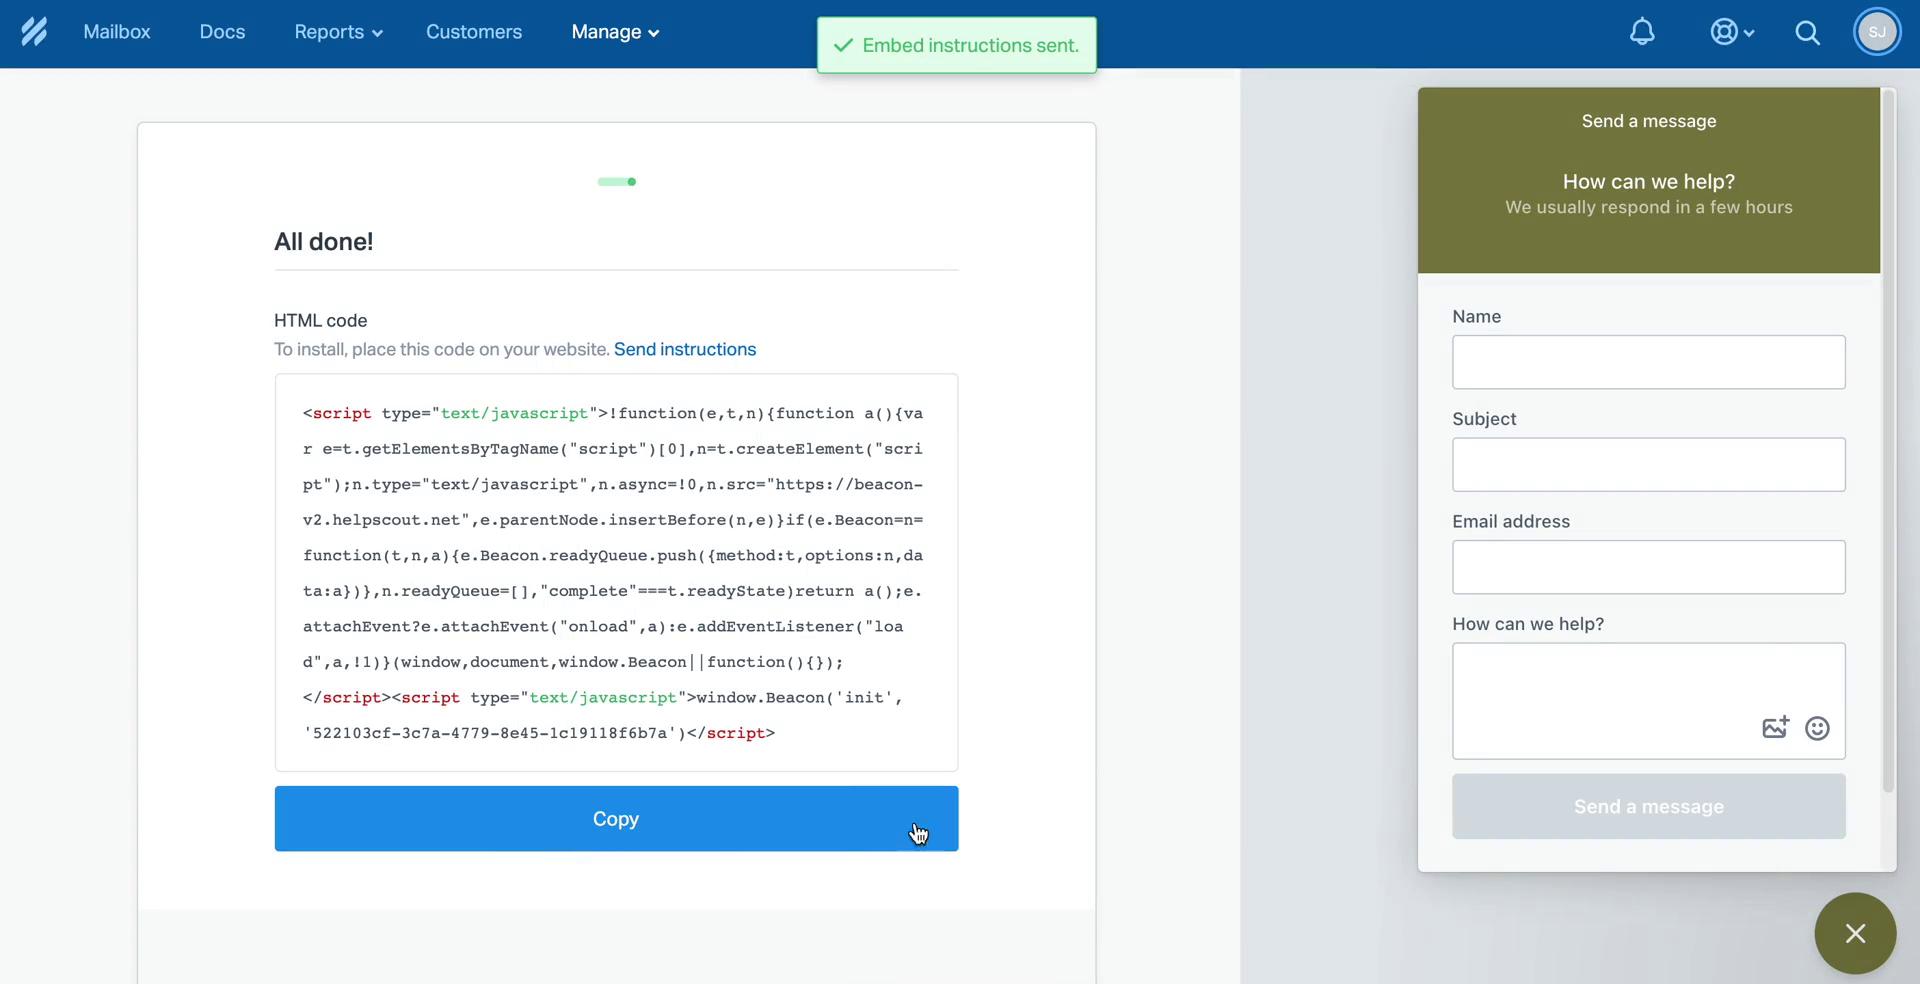Click the Send instructions link
This screenshot has width=1920, height=984.
click(685, 349)
